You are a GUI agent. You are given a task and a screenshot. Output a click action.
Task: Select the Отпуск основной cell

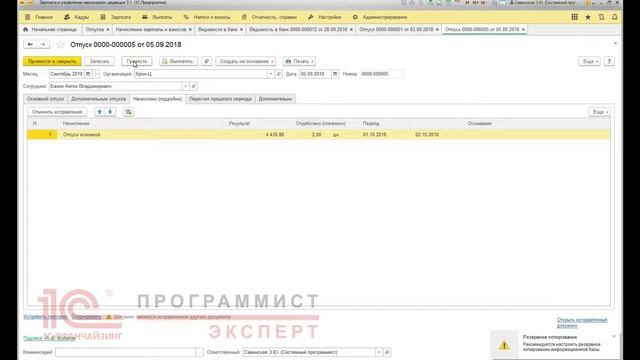[x=141, y=134]
